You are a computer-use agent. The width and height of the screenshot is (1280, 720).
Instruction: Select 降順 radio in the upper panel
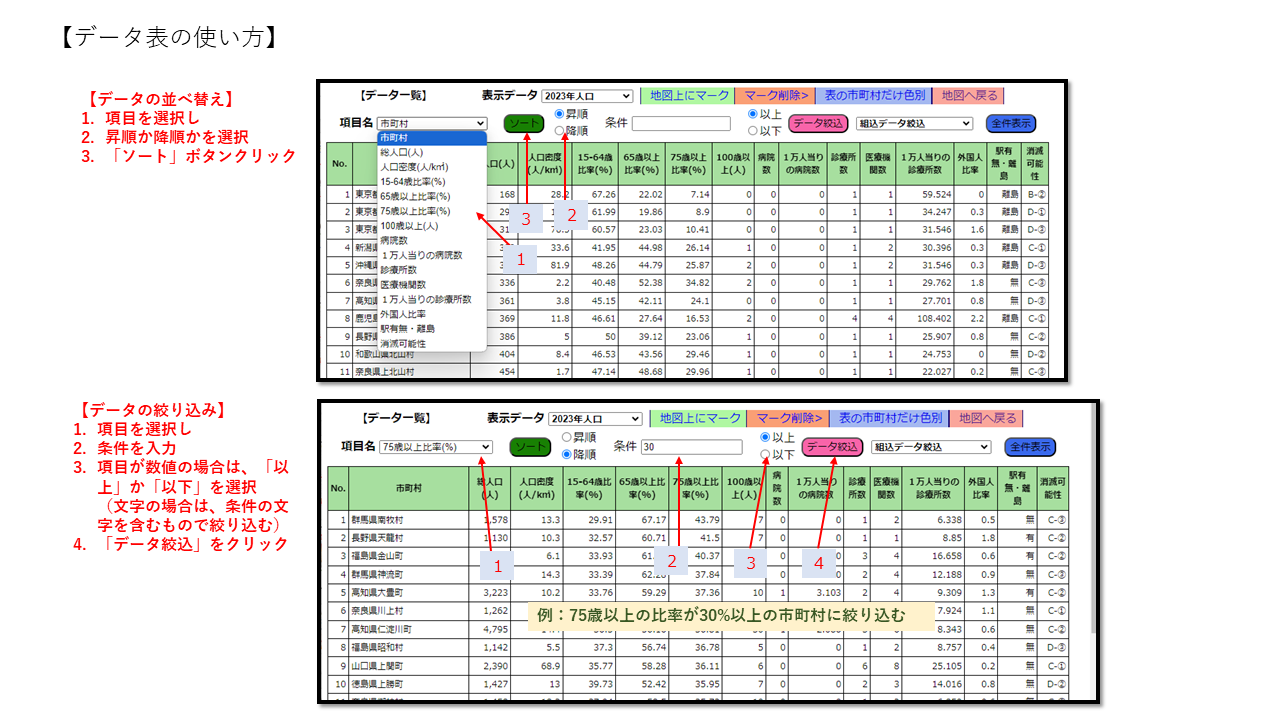click(x=560, y=130)
